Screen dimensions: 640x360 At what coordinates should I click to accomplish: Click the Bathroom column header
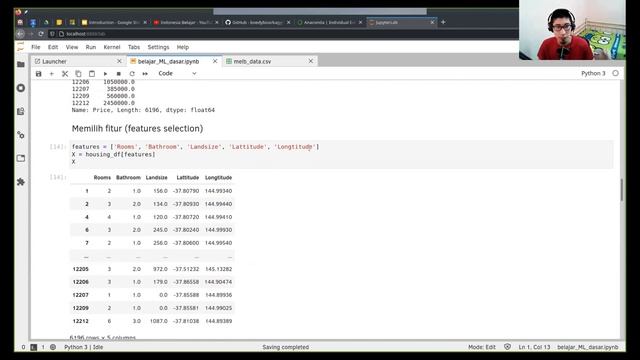[x=128, y=178]
